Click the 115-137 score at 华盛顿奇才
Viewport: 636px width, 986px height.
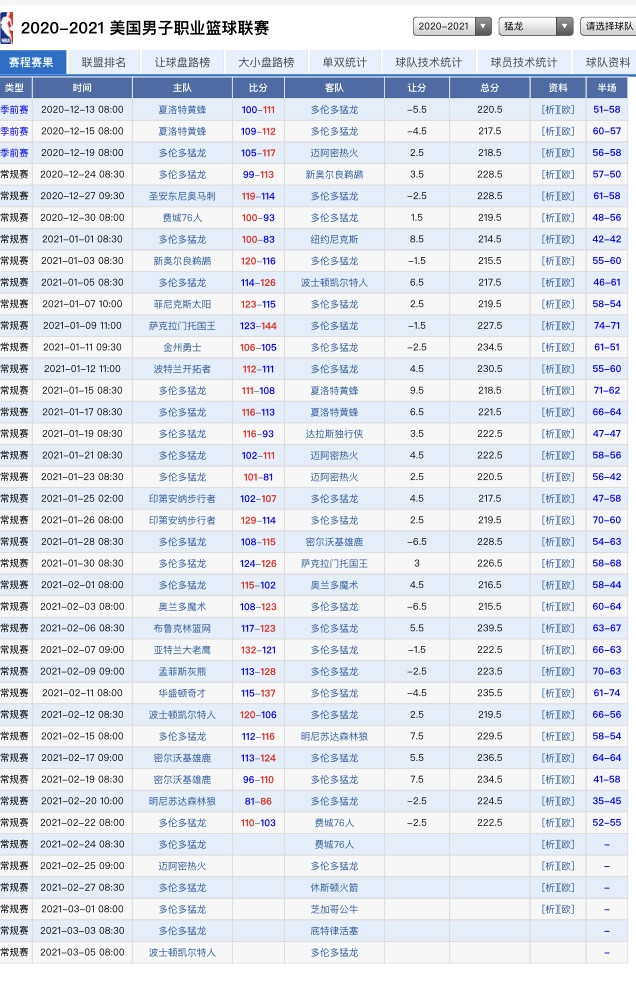[258, 693]
